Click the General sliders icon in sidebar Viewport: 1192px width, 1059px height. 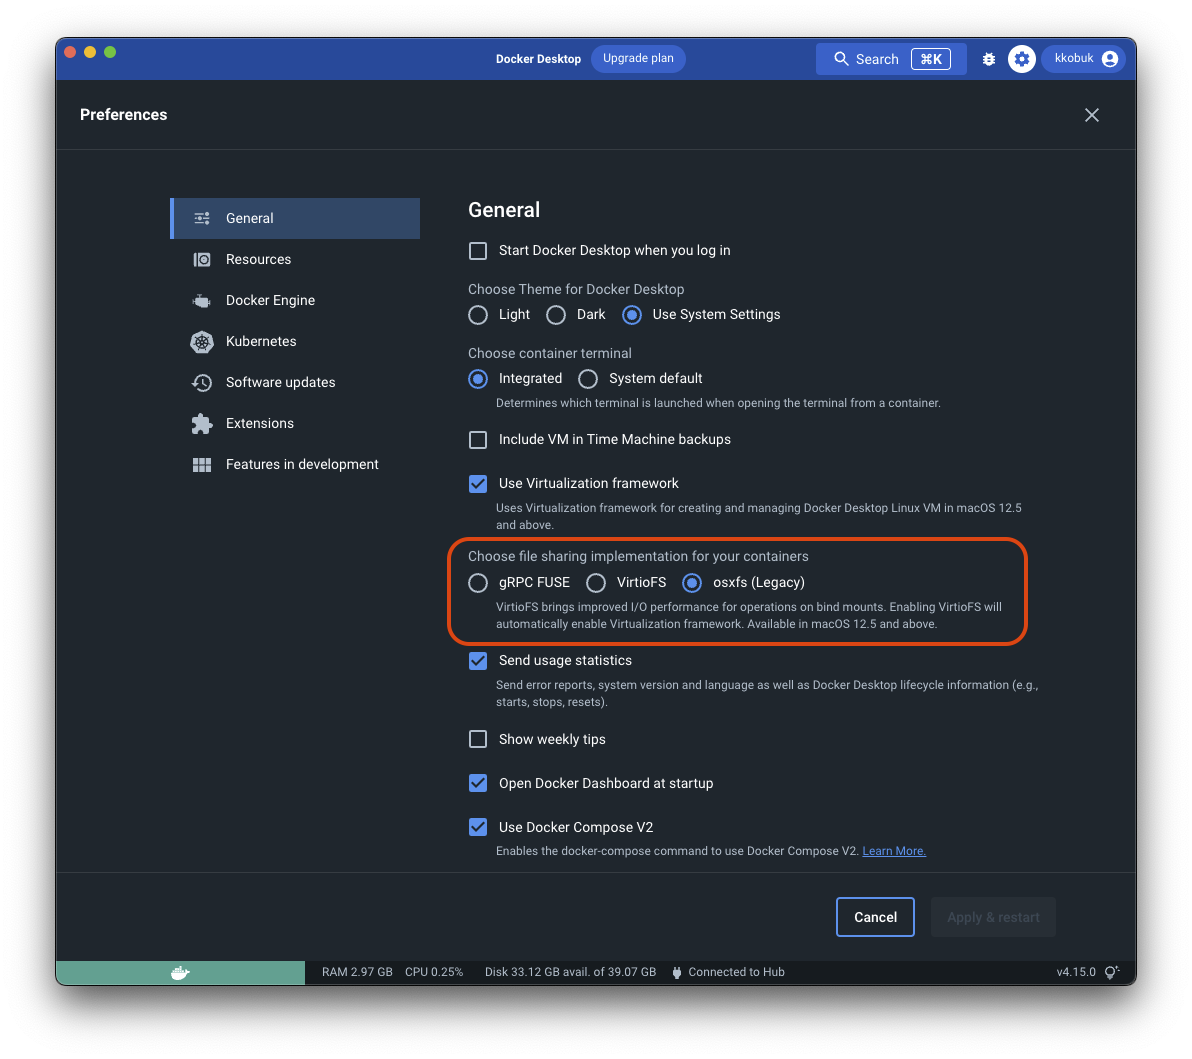point(201,218)
